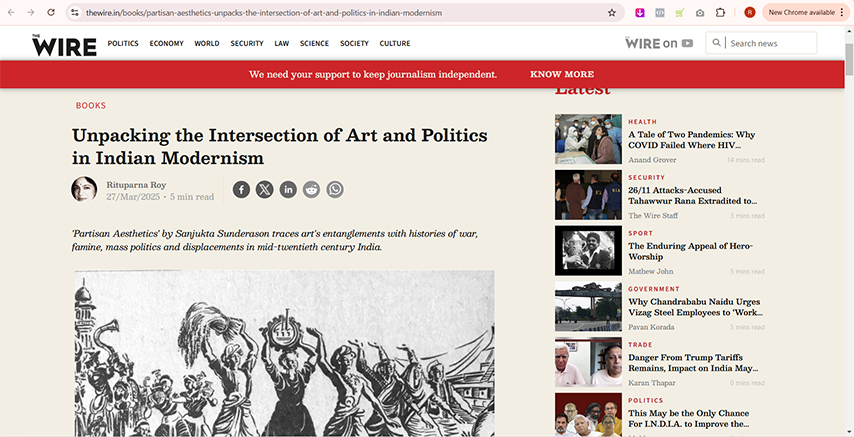Click the code-window extension icon next to the pink download icon
The height and width of the screenshot is (437, 854).
click(660, 13)
